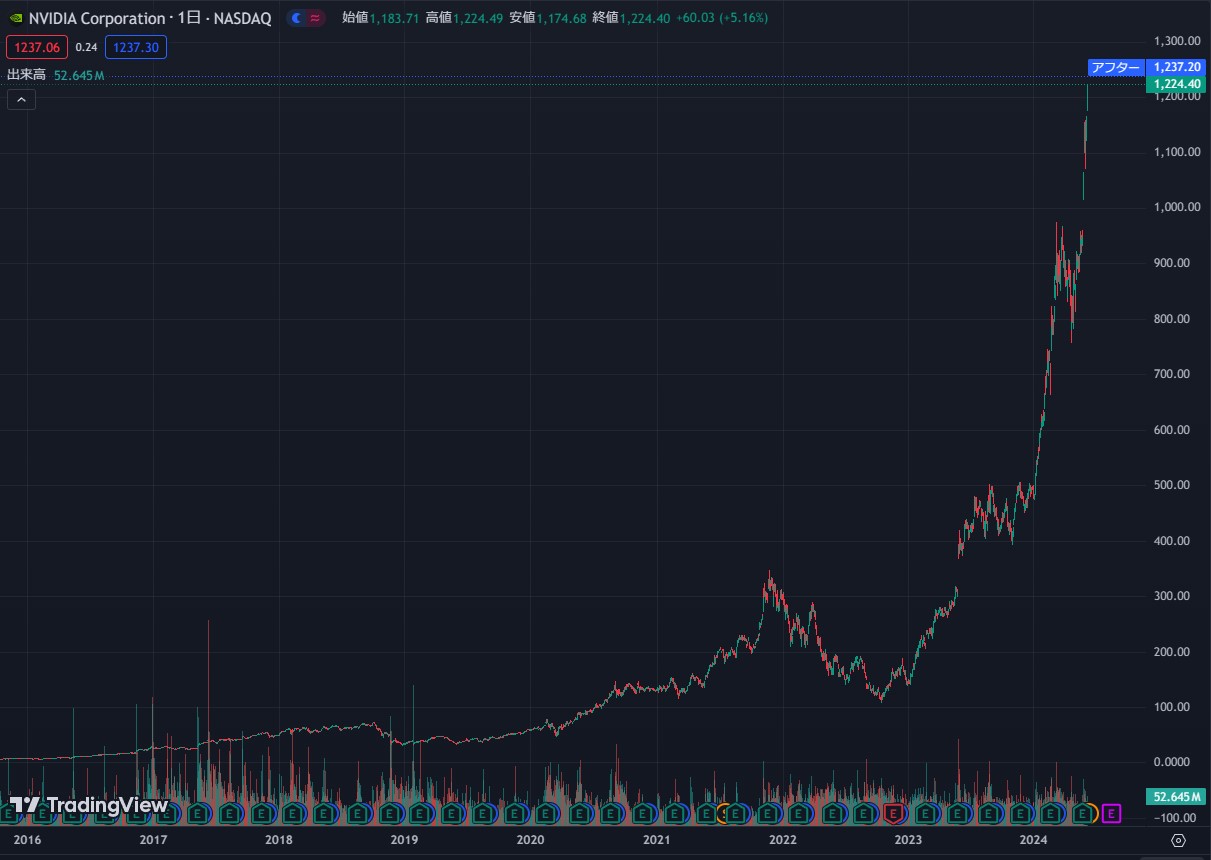Click the アフター after-hours price label
This screenshot has width=1211, height=860.
(1115, 67)
